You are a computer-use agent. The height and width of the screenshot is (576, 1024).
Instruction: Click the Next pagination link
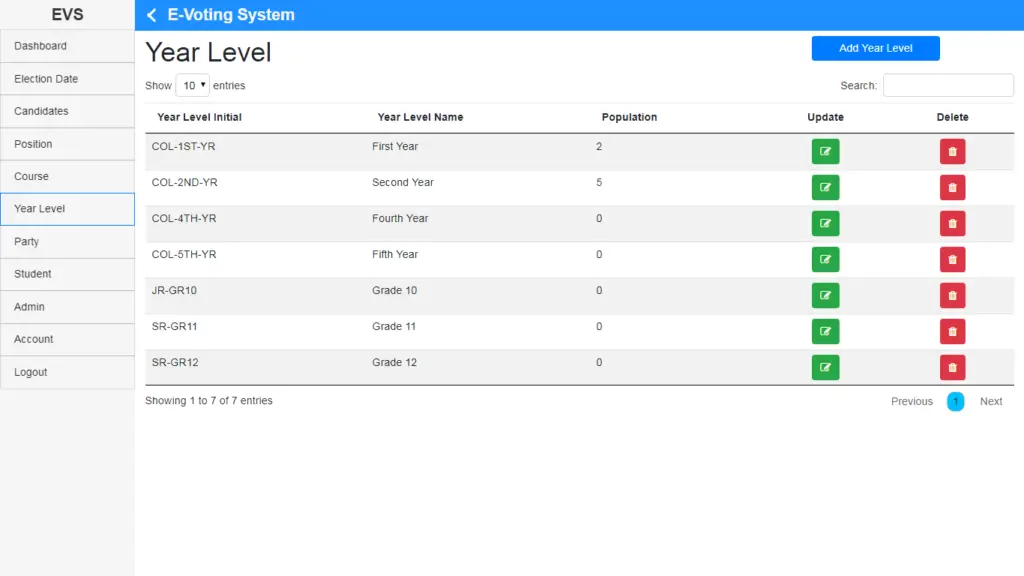tap(990, 401)
